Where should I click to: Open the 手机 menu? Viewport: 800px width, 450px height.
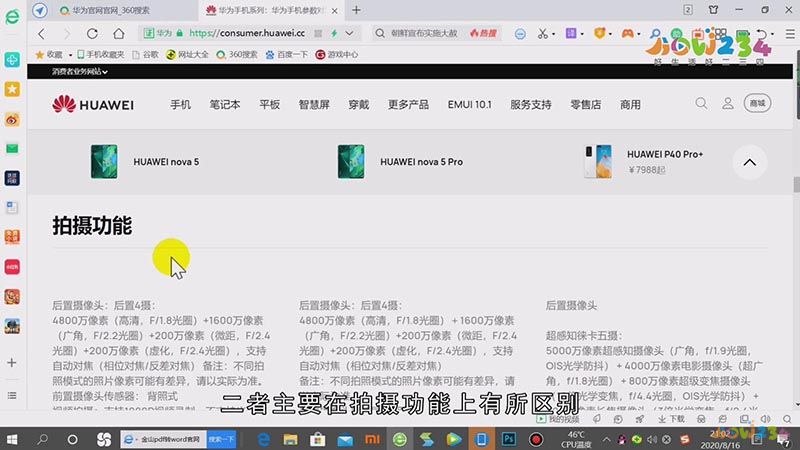(180, 105)
